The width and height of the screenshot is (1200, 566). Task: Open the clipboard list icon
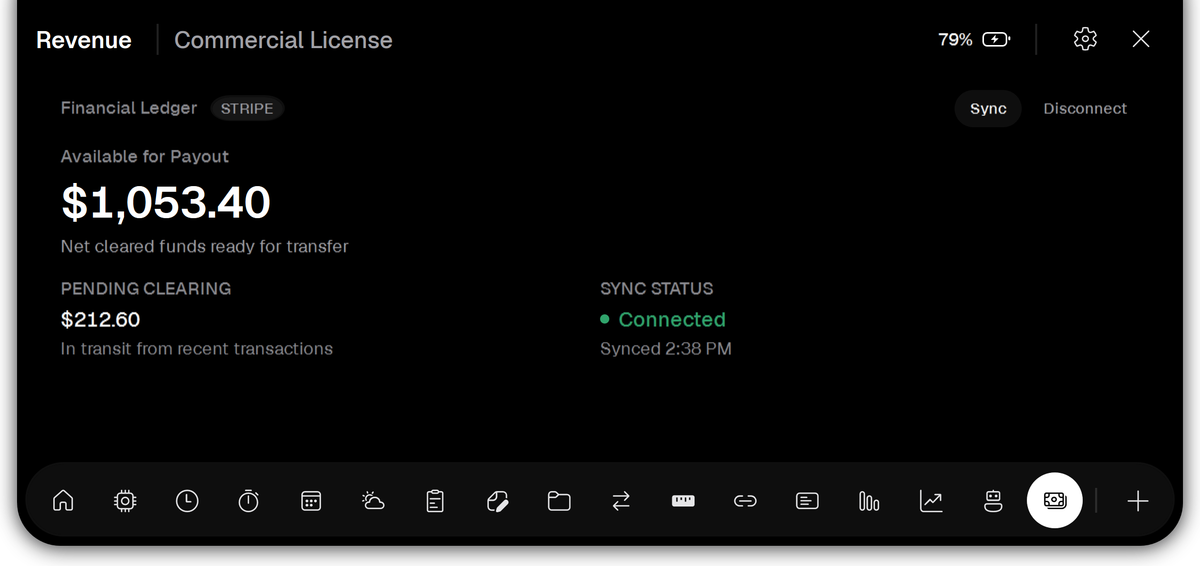coord(435,501)
